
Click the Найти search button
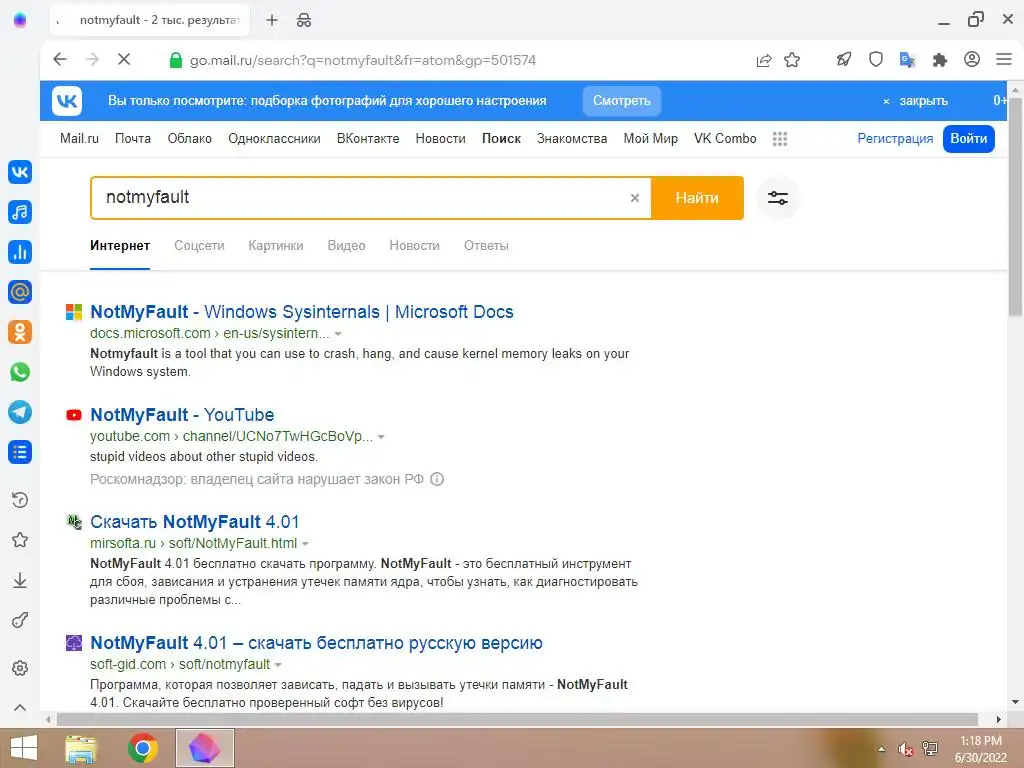point(697,198)
